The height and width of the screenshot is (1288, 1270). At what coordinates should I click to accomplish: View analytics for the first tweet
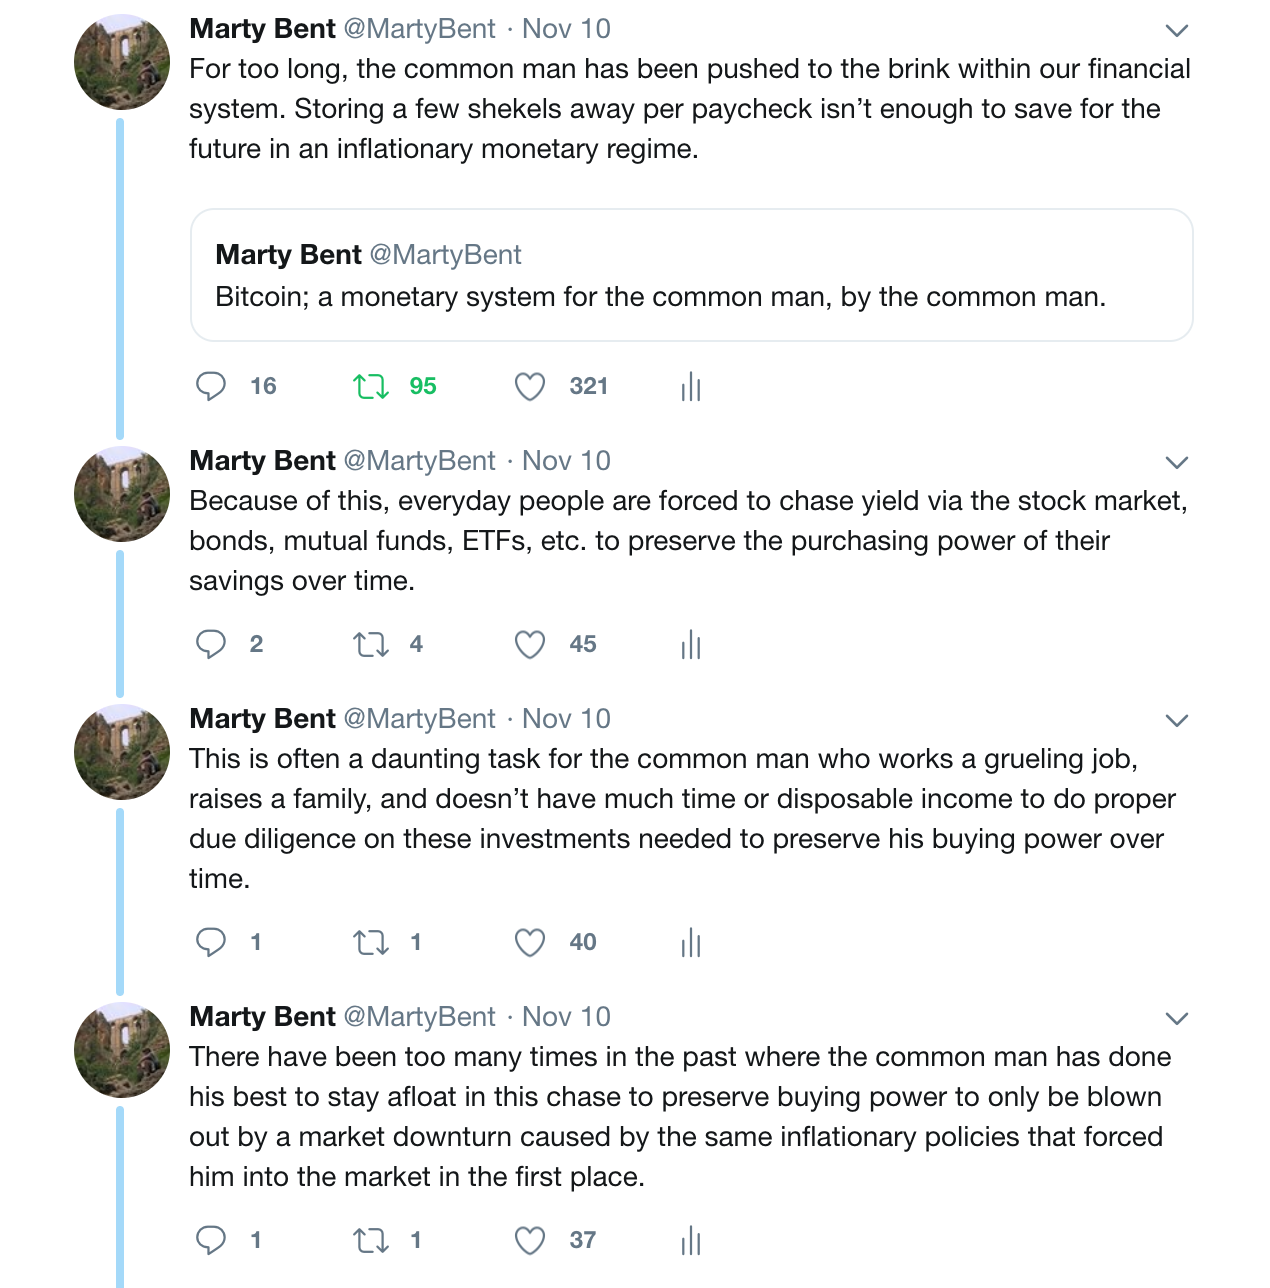[691, 386]
